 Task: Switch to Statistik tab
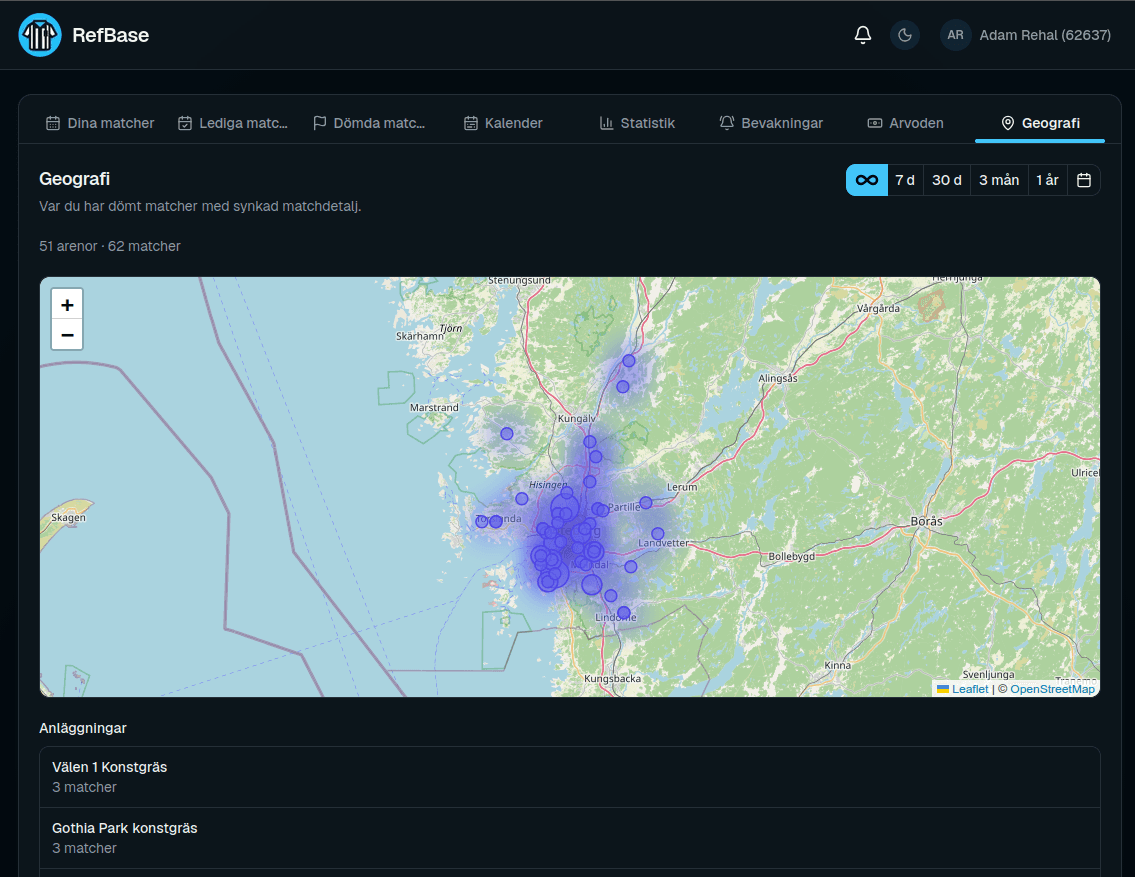(637, 123)
